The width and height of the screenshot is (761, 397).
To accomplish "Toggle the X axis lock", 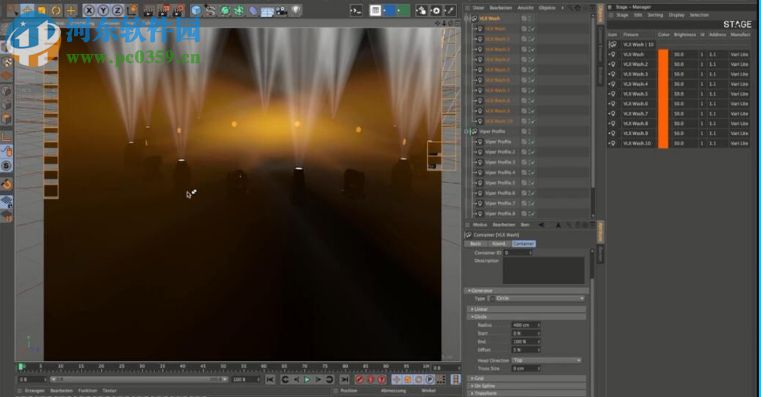I will [x=89, y=10].
